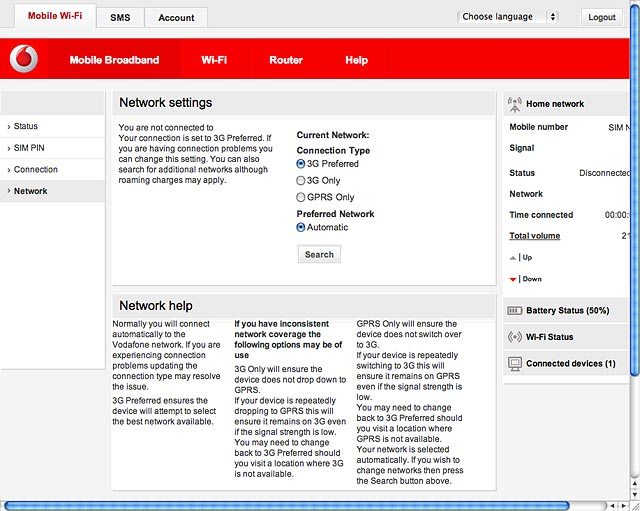Image resolution: width=640 pixels, height=511 pixels.
Task: Click the 'Current Network:' label
Action: [333, 135]
